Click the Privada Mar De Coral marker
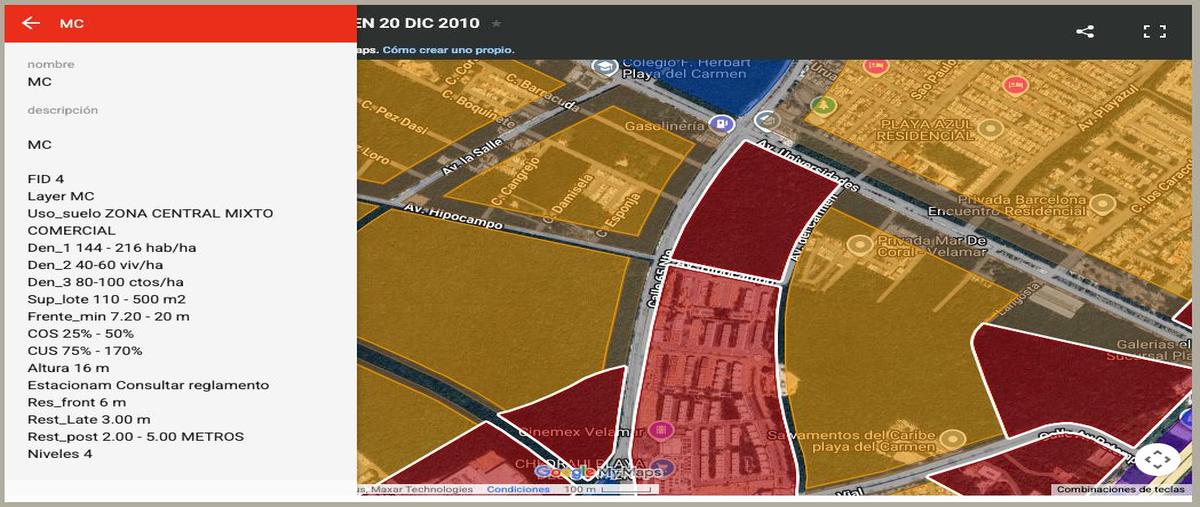 [858, 243]
